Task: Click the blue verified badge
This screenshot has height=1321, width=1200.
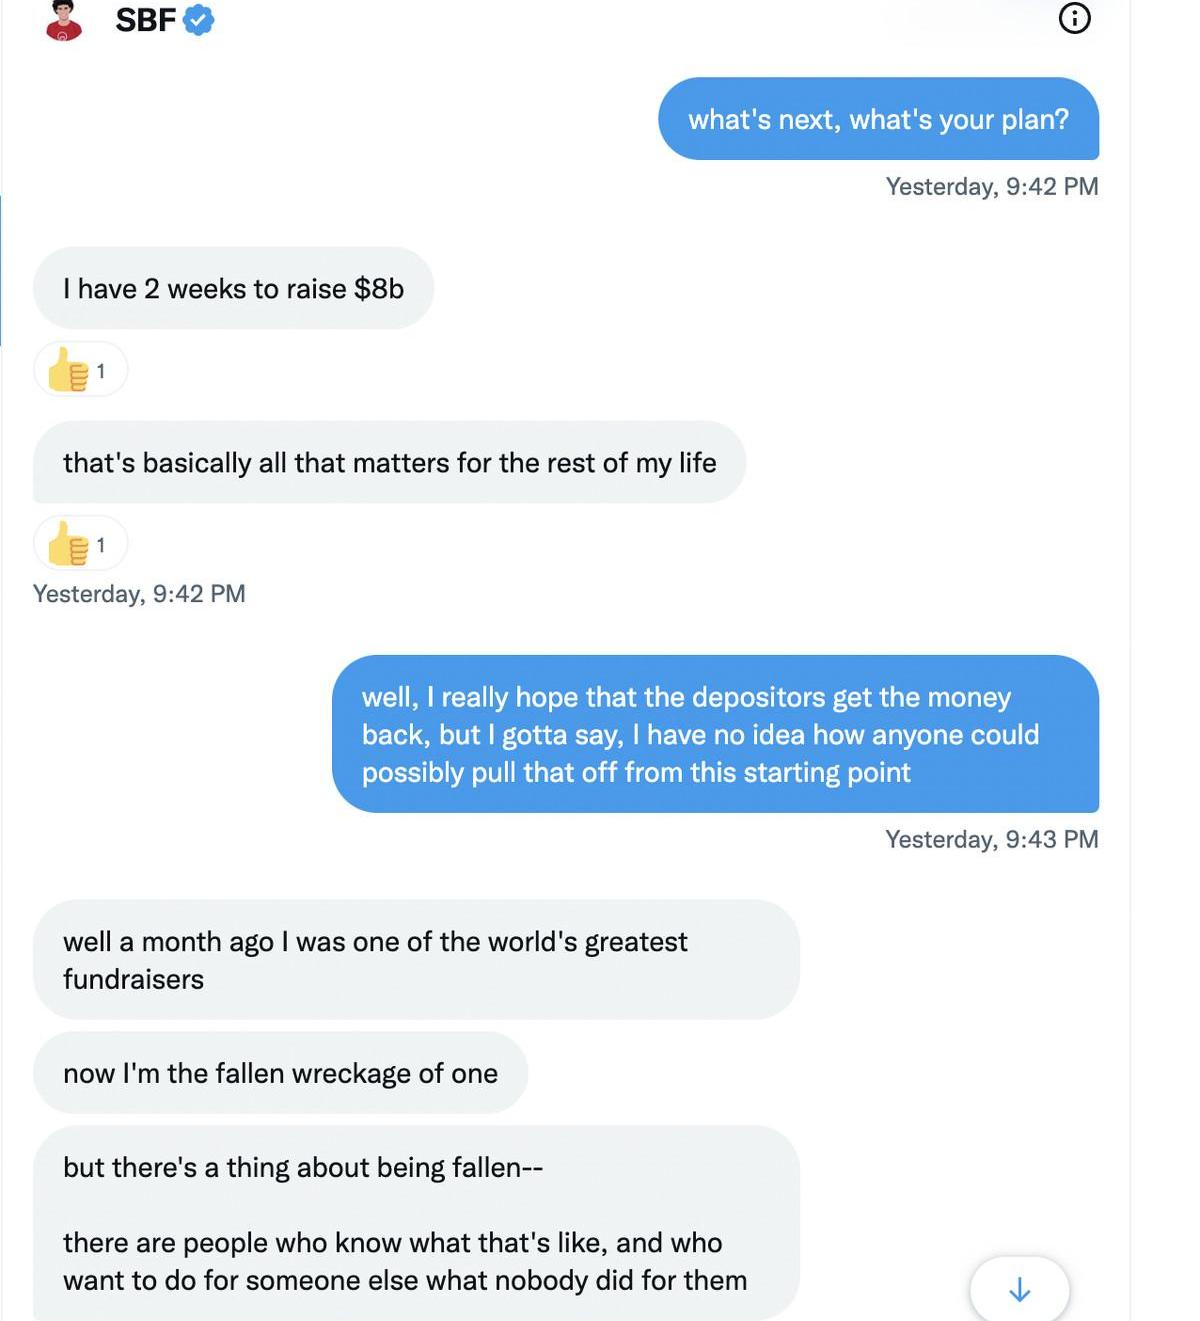Action: pos(199,20)
